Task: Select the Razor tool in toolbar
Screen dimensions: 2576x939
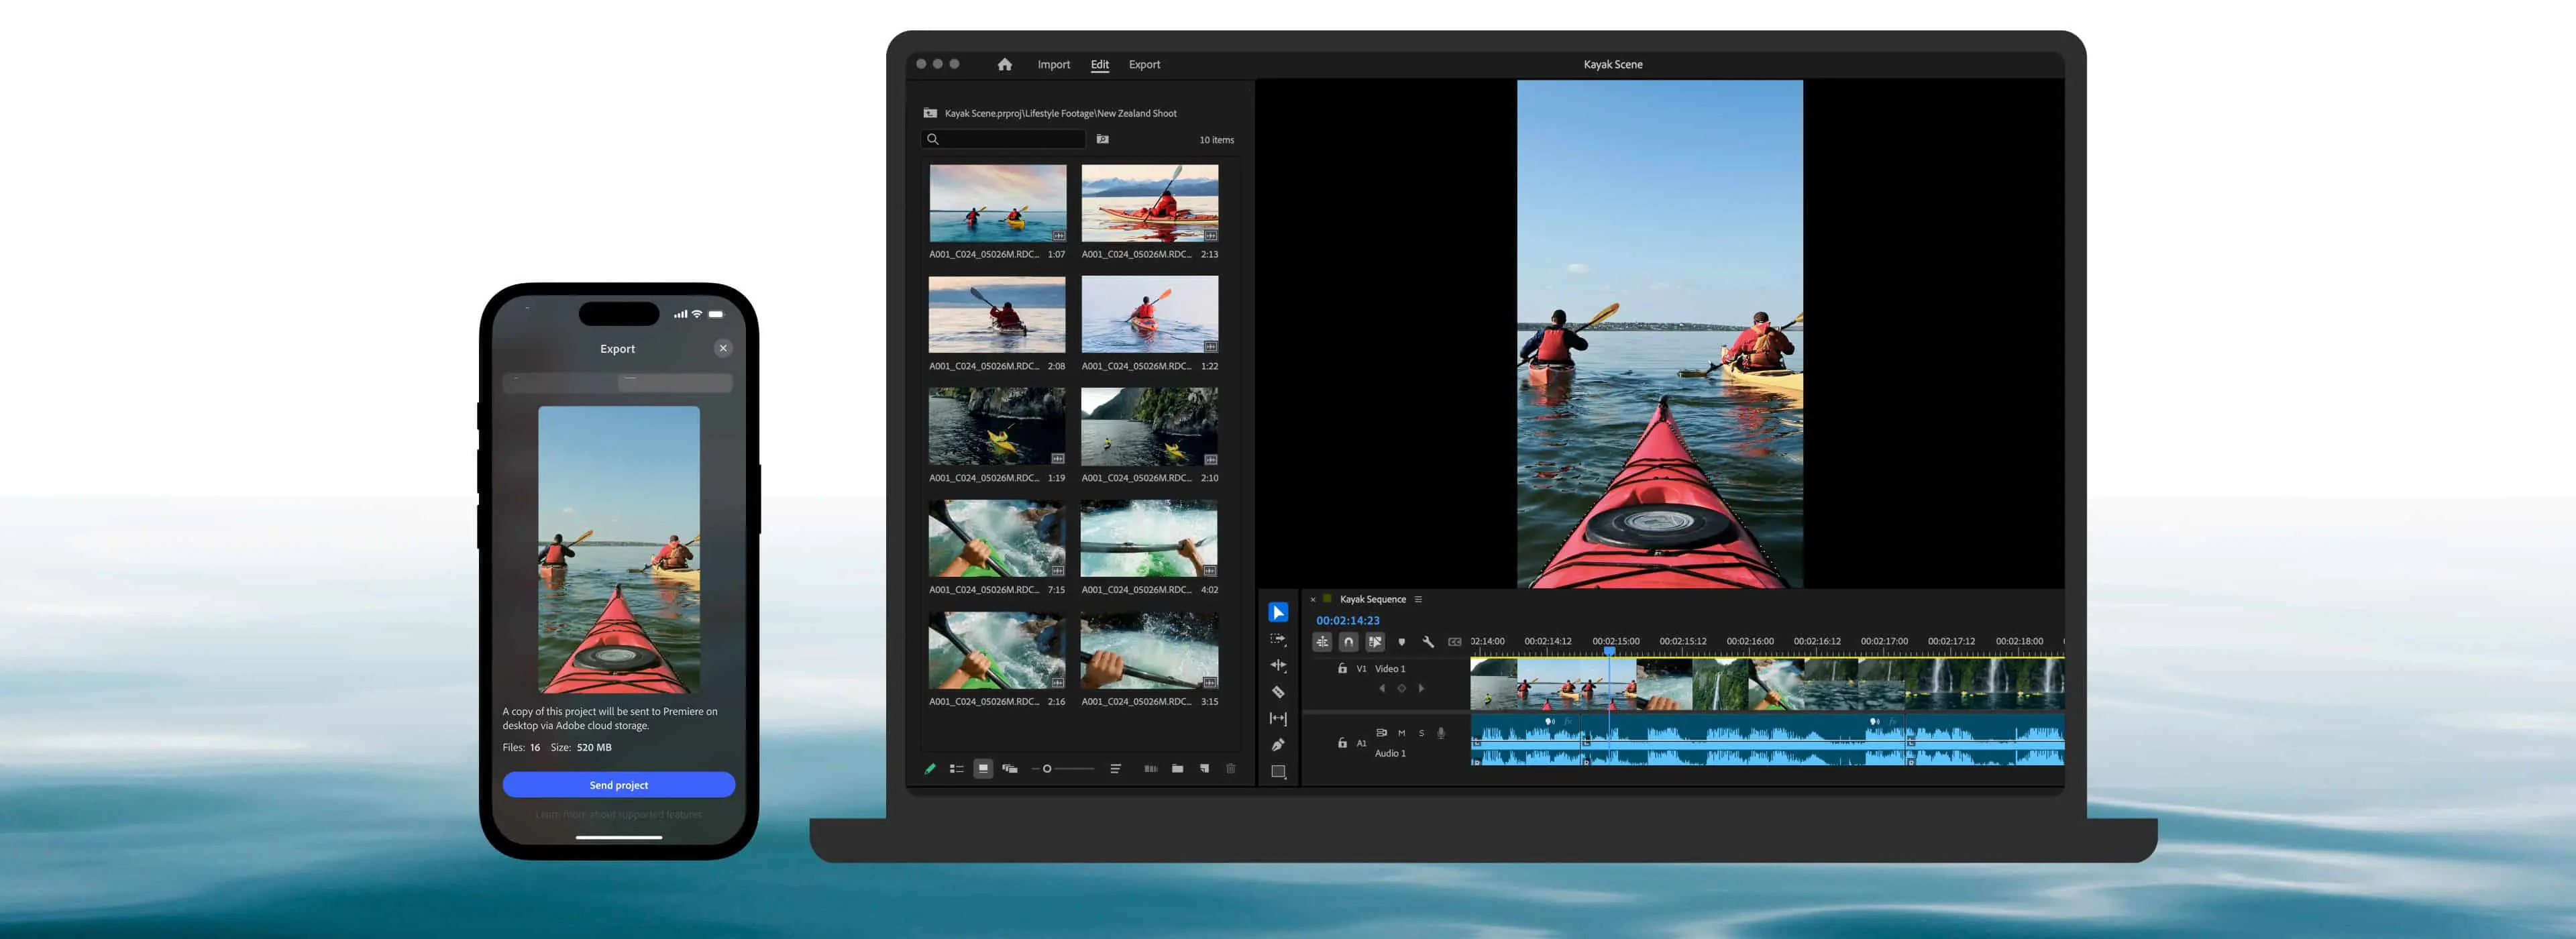Action: (x=1277, y=692)
